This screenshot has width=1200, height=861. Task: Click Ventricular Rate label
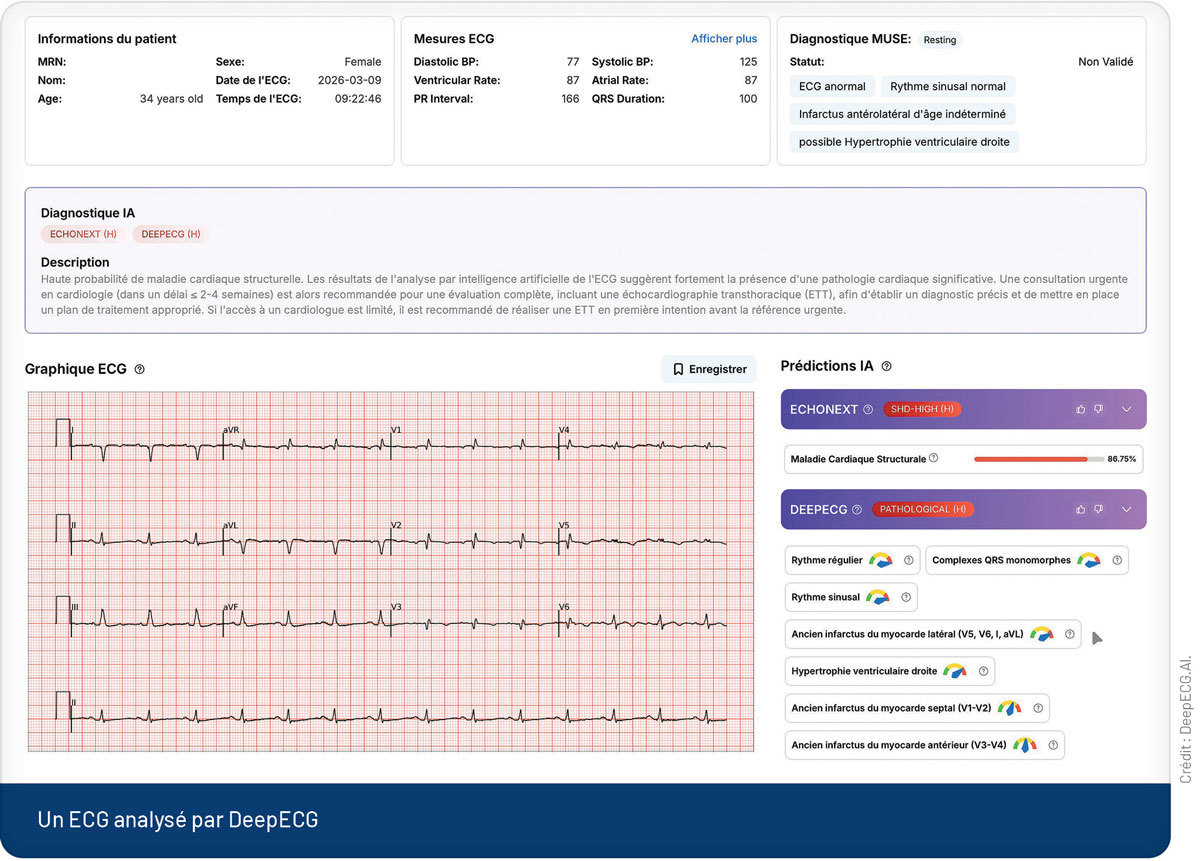[x=457, y=80]
